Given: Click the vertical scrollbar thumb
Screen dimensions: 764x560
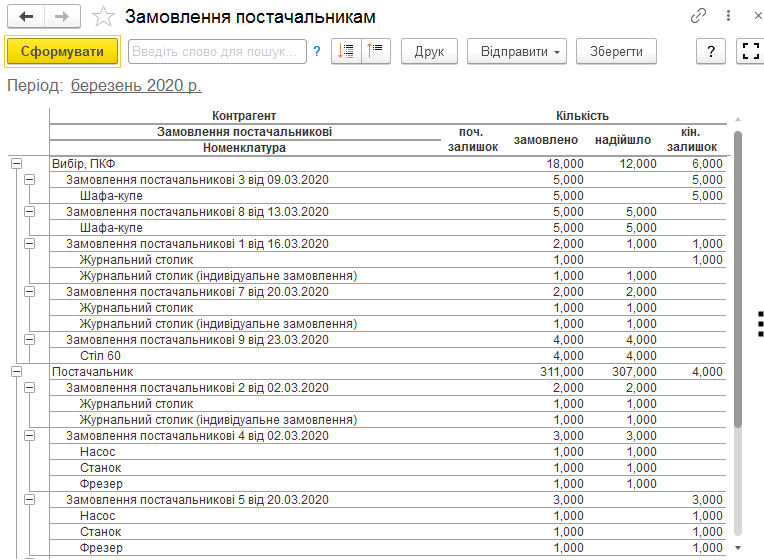Looking at the screenshot, I should click(x=738, y=280).
